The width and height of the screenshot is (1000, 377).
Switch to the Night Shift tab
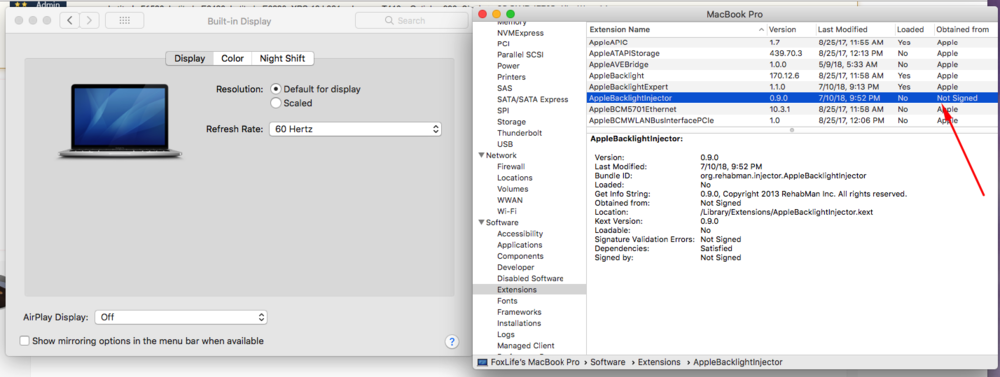[x=283, y=58]
